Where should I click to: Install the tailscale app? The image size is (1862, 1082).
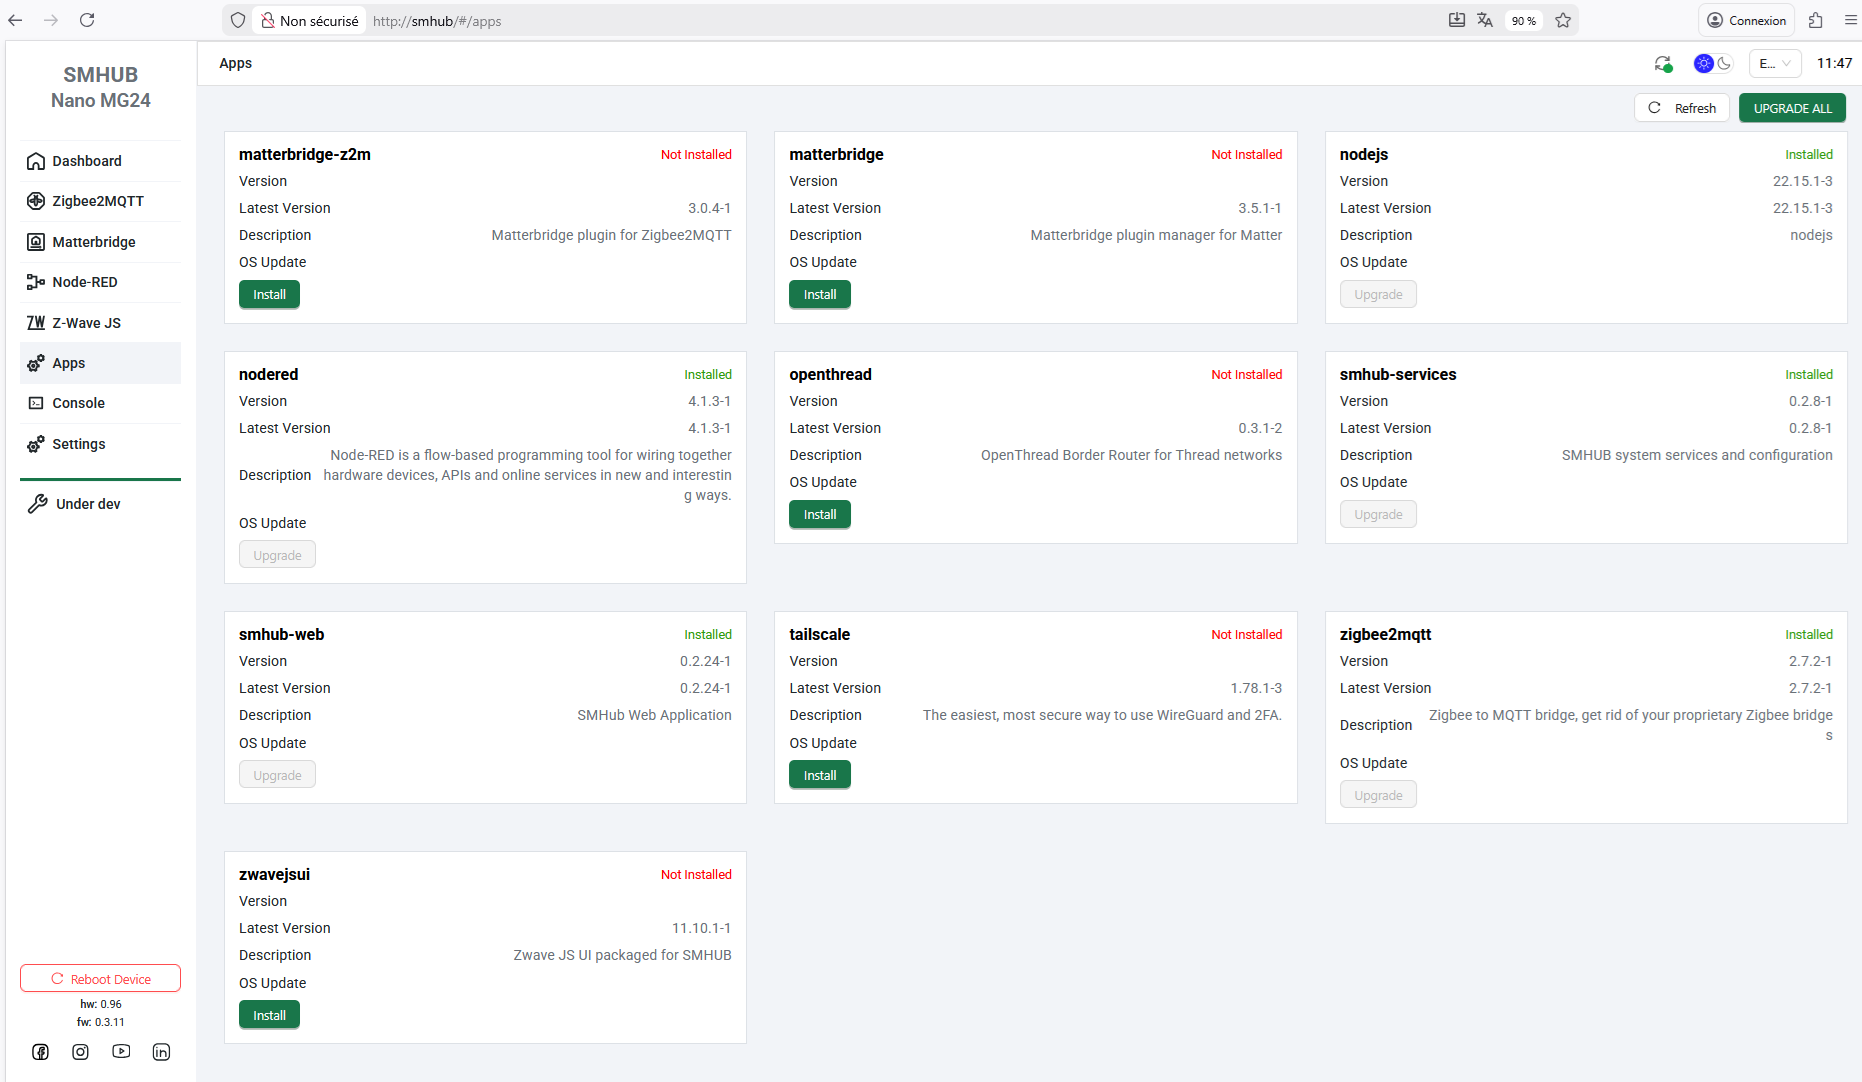[820, 775]
